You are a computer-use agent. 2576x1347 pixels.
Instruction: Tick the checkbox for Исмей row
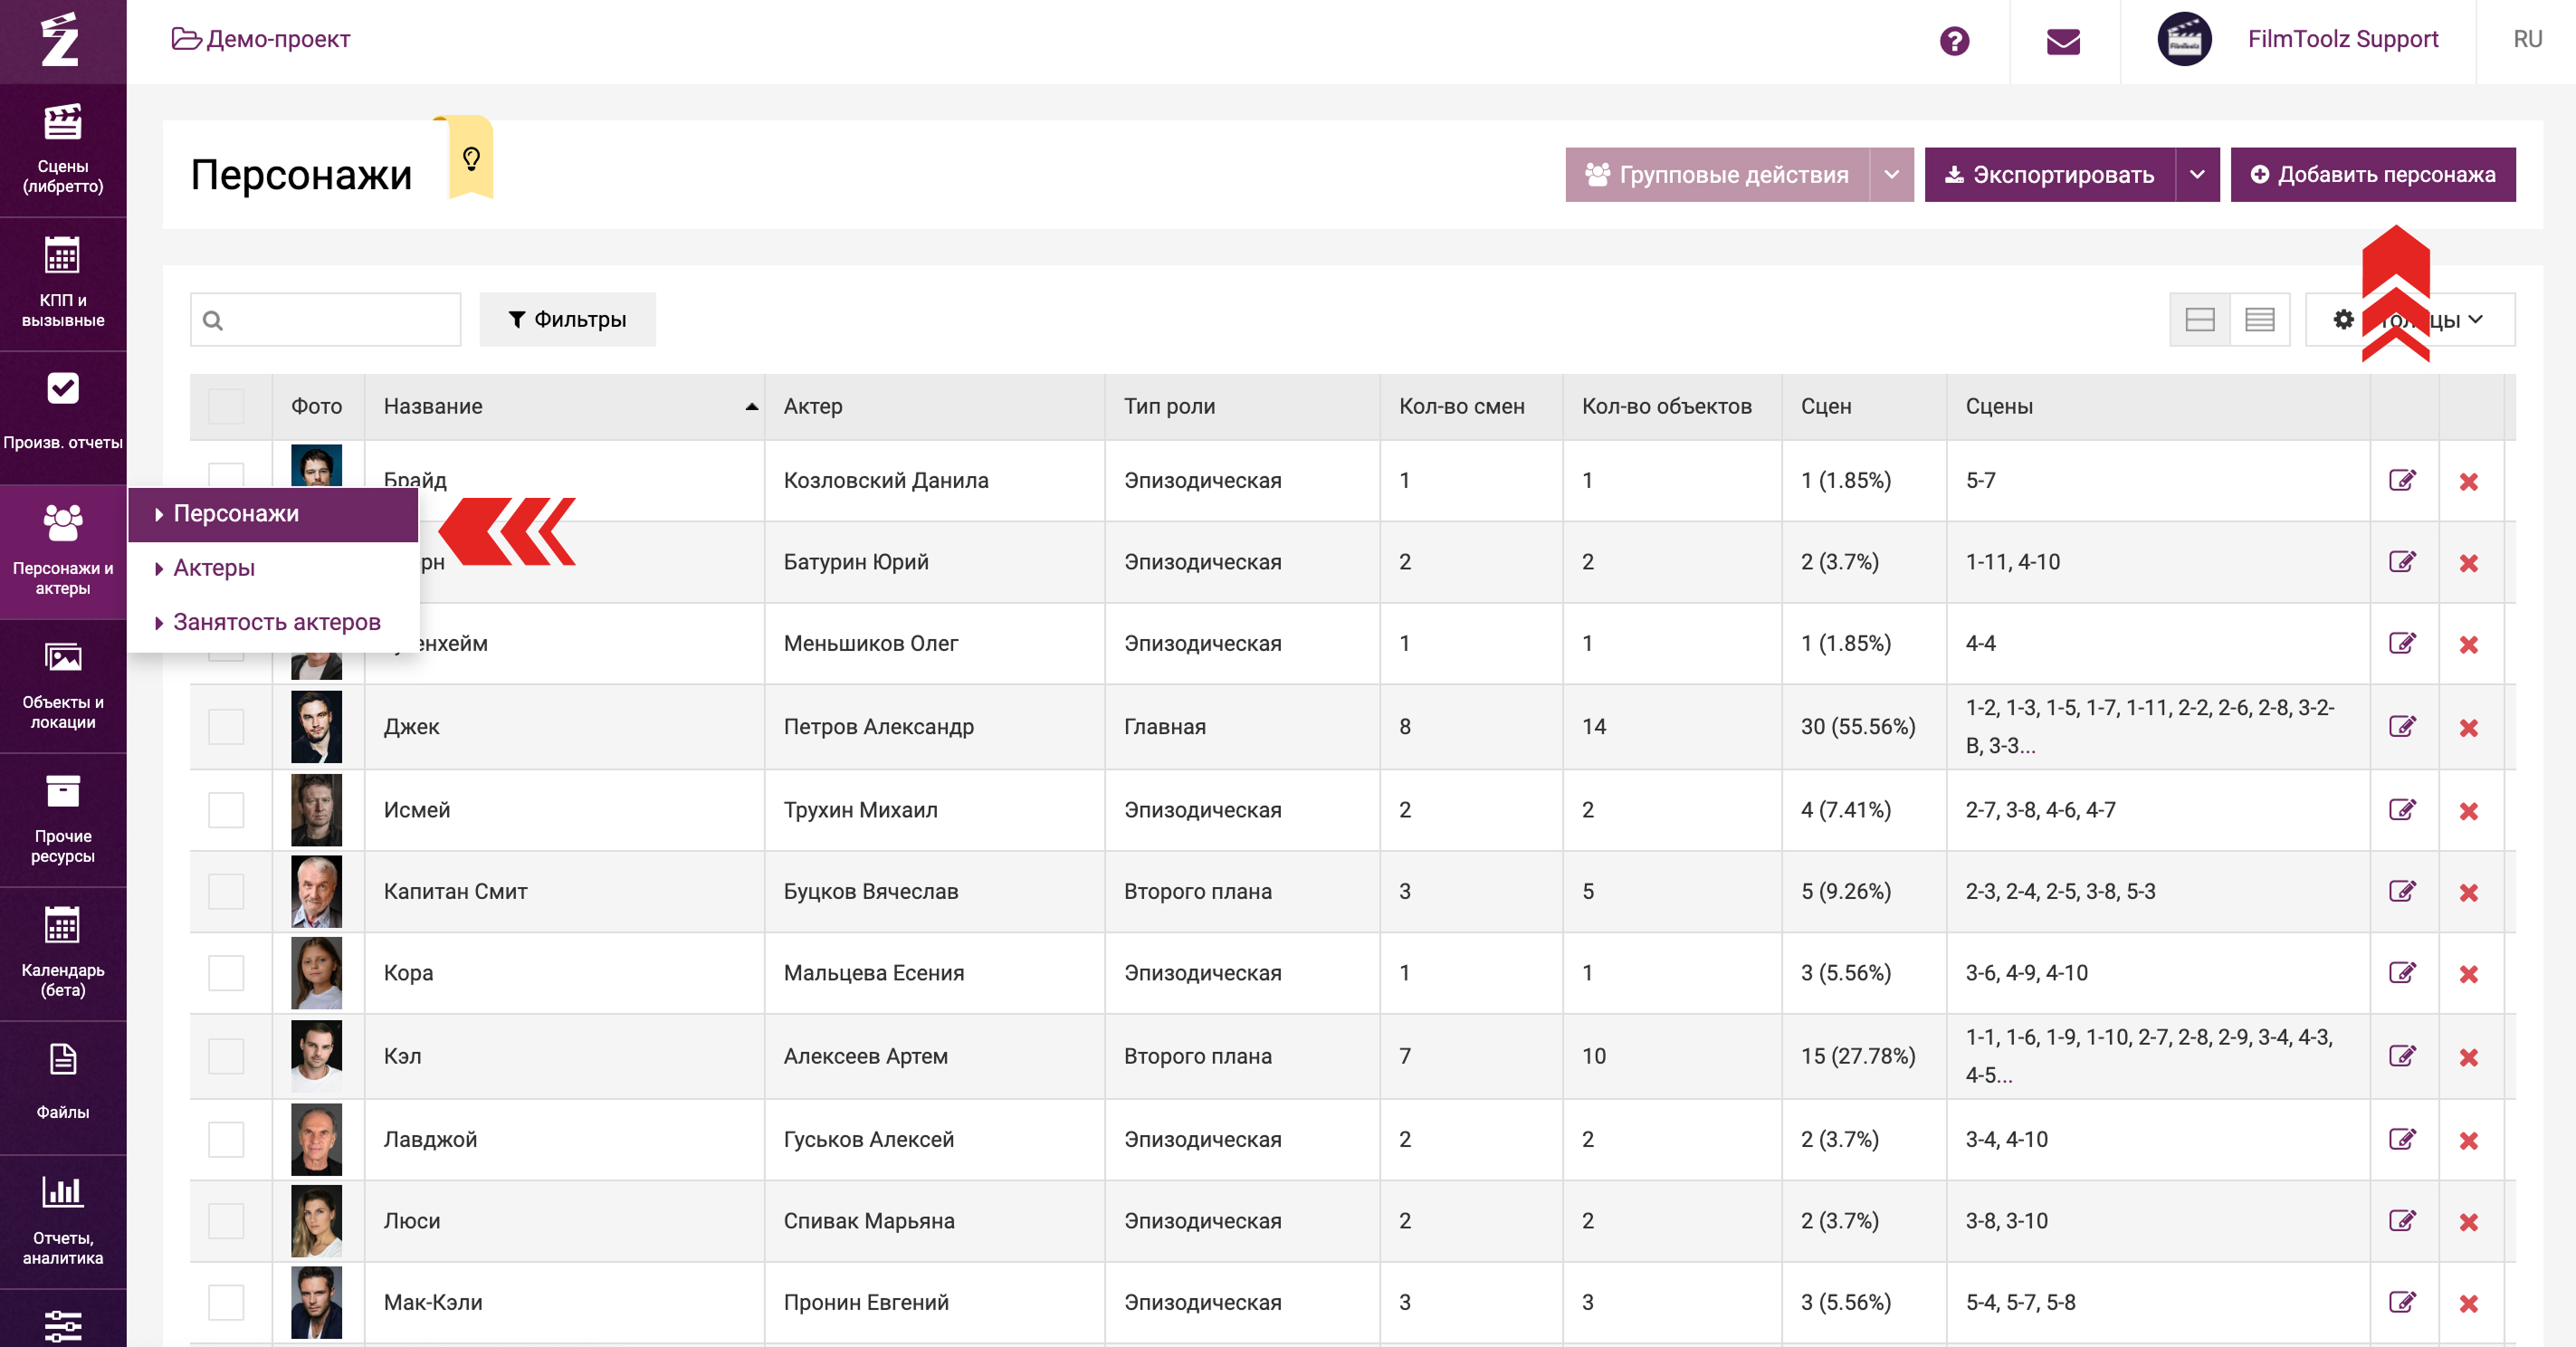coord(226,810)
